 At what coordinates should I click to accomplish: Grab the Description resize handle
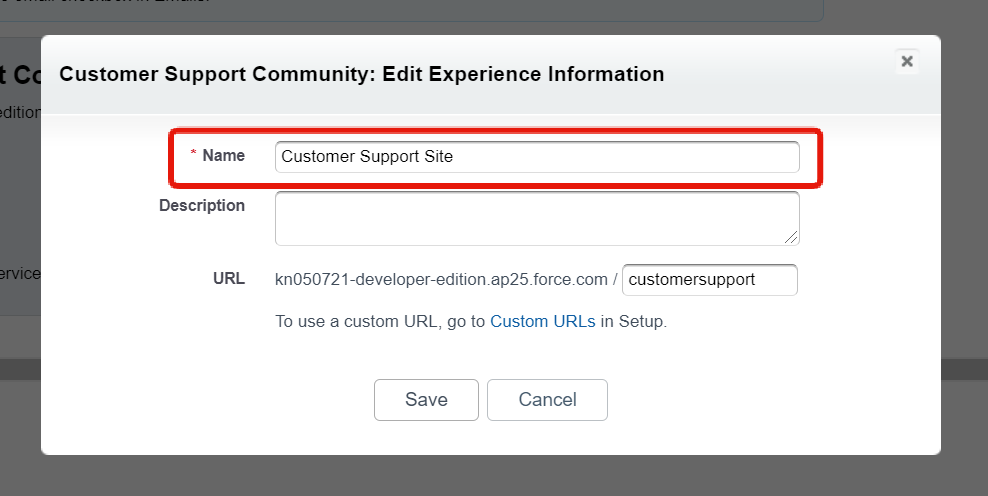(x=791, y=237)
